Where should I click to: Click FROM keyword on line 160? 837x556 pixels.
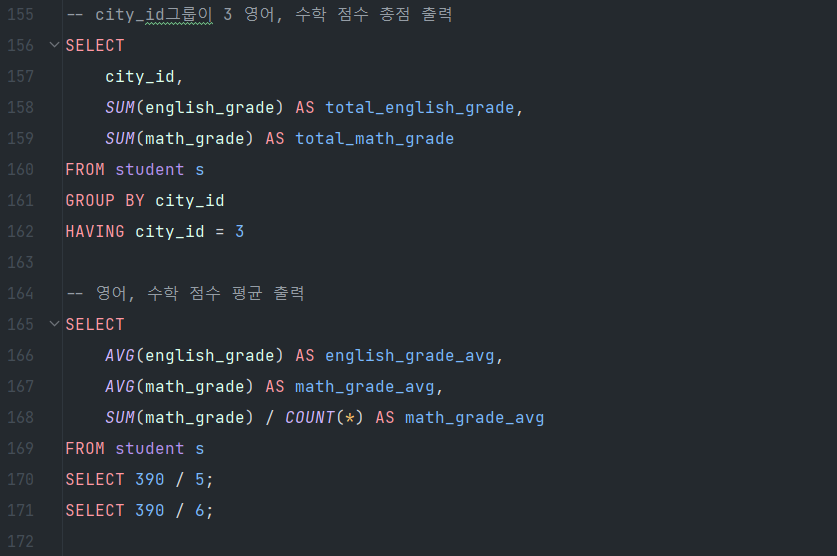[85, 170]
